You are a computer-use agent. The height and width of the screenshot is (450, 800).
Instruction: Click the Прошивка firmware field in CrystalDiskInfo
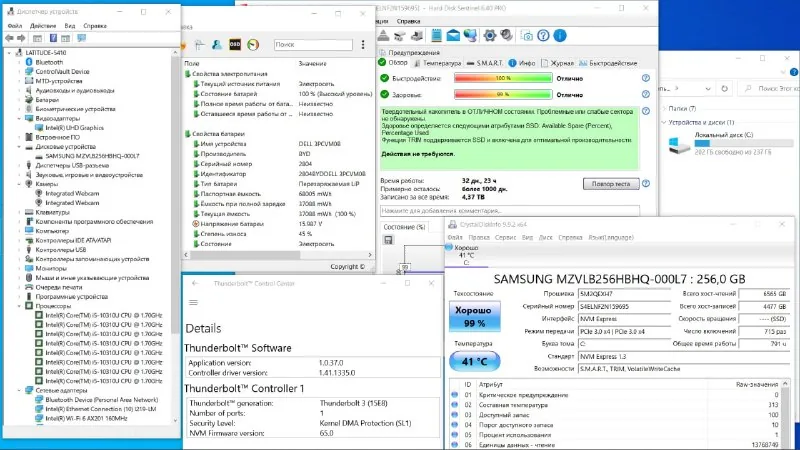pos(624,294)
